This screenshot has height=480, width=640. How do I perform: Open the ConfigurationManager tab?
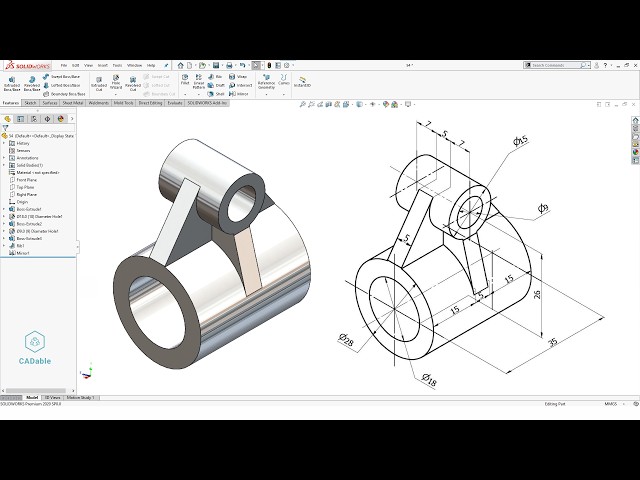tap(34, 119)
